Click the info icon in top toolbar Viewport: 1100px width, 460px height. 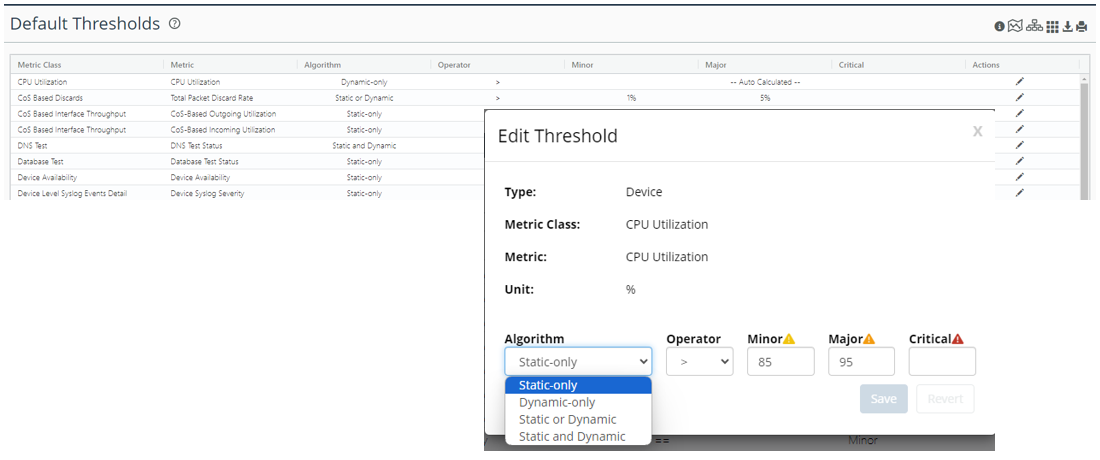[x=999, y=27]
